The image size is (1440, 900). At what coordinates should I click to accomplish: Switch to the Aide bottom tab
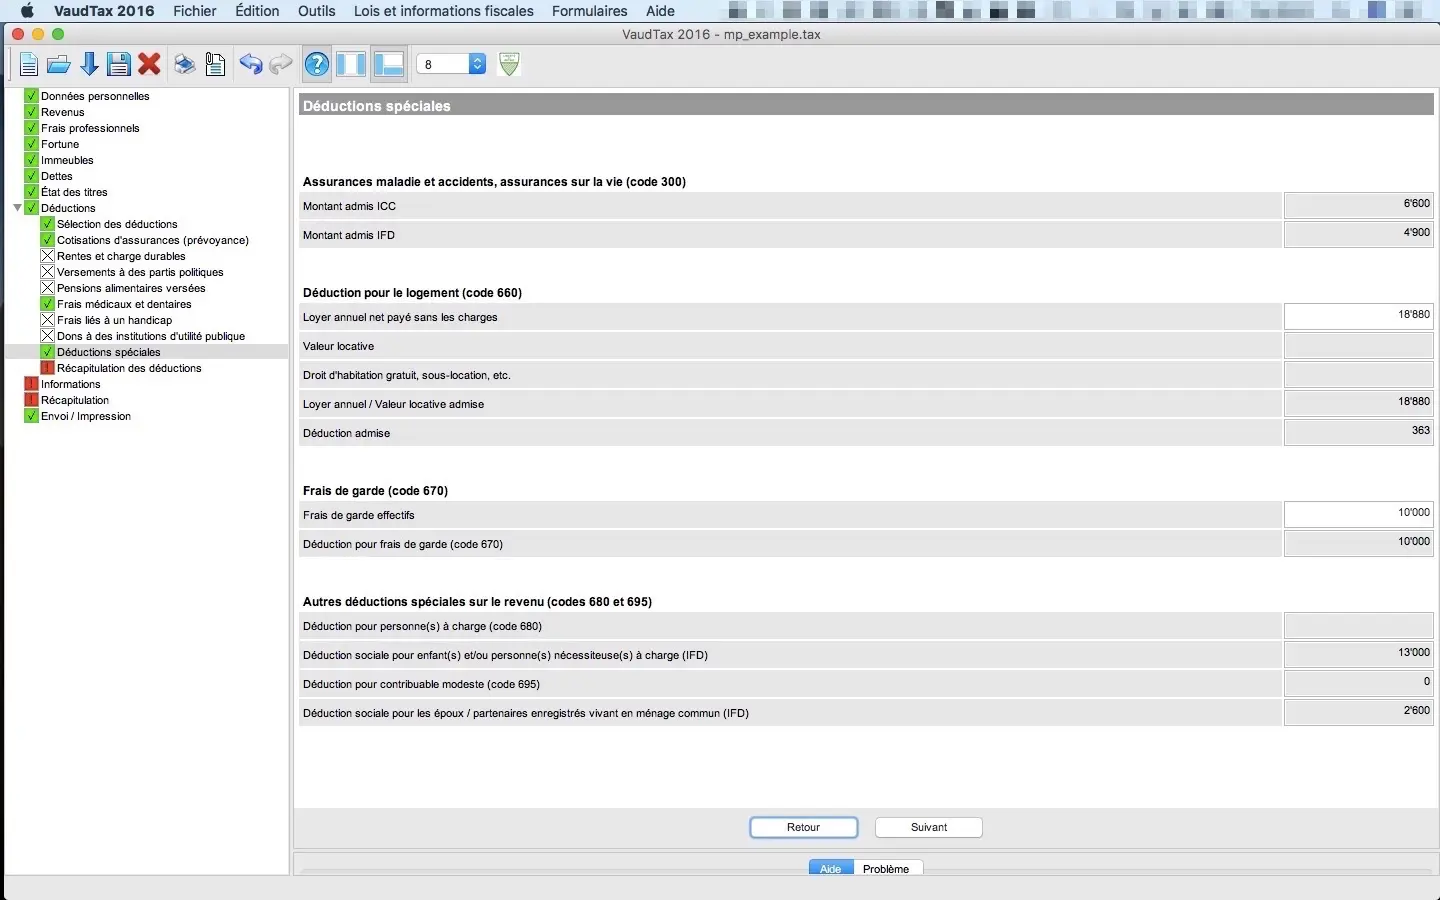(831, 869)
